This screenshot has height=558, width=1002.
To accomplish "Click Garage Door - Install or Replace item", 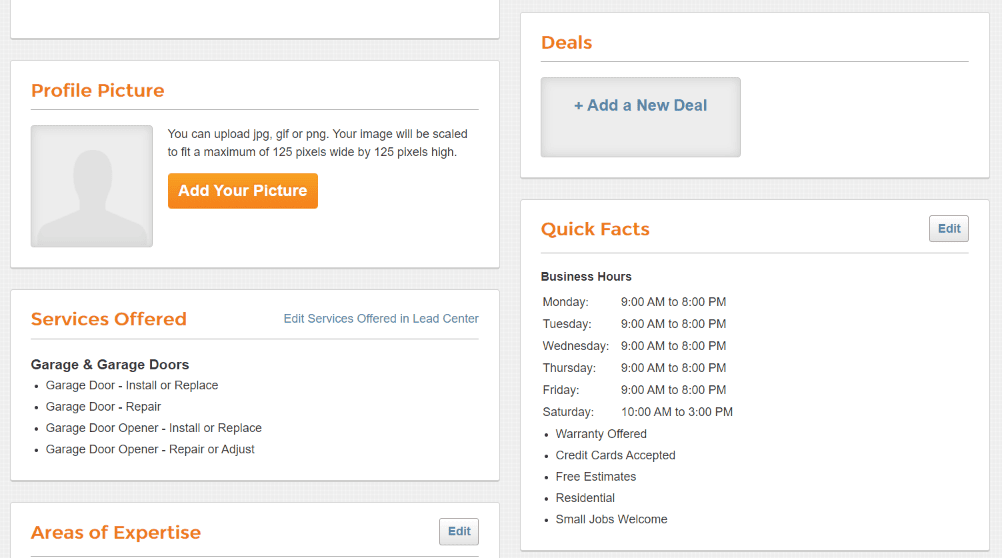I will point(132,385).
